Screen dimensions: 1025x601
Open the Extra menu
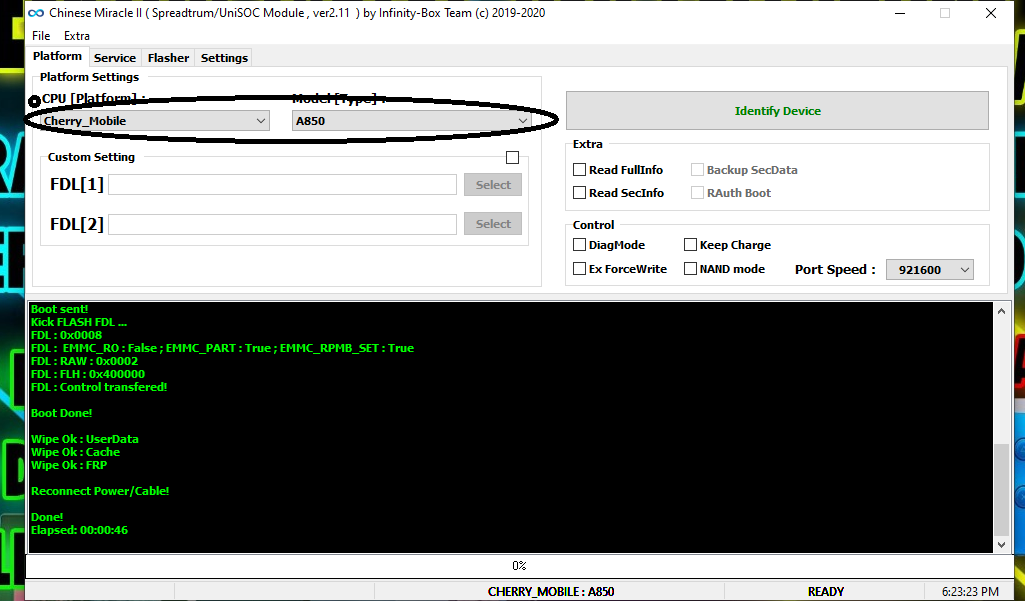(x=77, y=36)
